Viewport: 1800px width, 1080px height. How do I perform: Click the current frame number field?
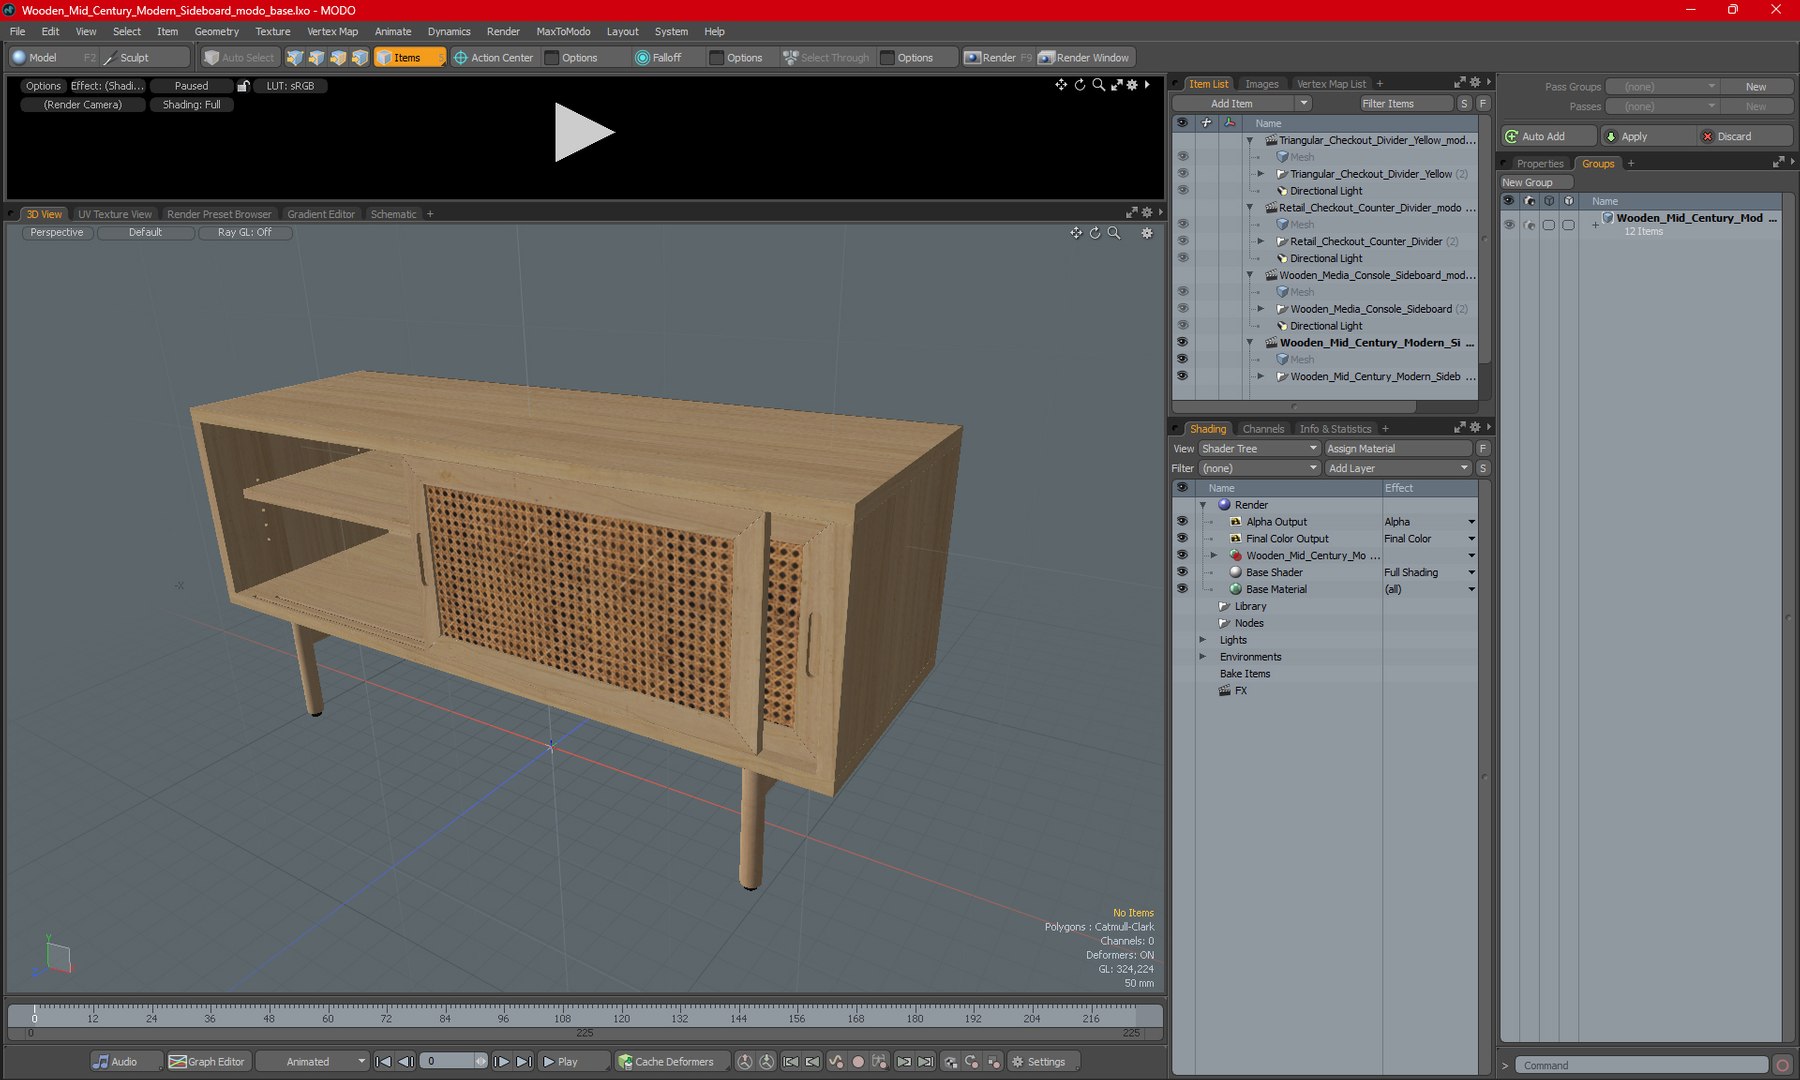[x=448, y=1062]
